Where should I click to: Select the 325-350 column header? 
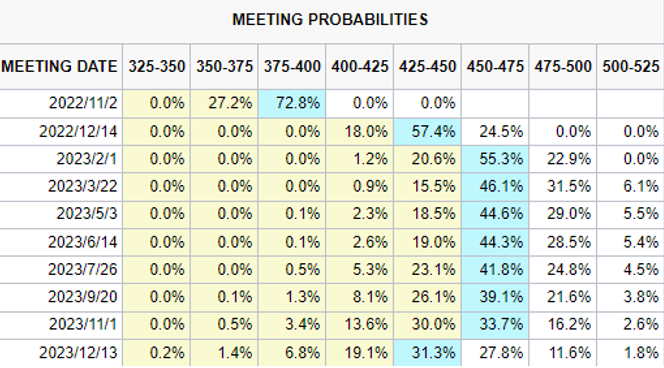point(157,66)
